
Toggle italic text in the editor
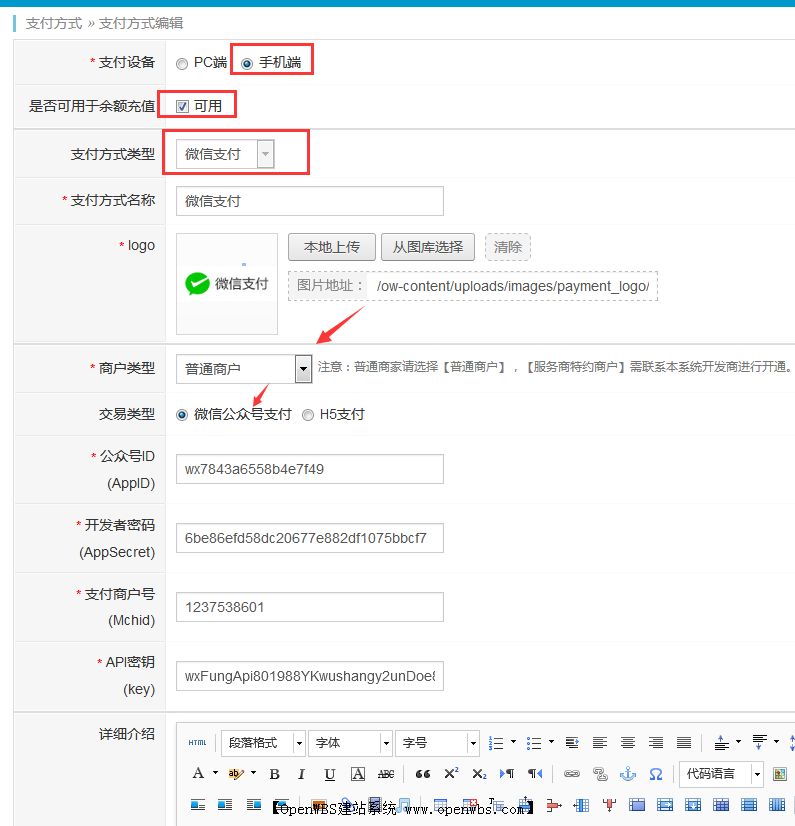pyautogui.click(x=301, y=774)
